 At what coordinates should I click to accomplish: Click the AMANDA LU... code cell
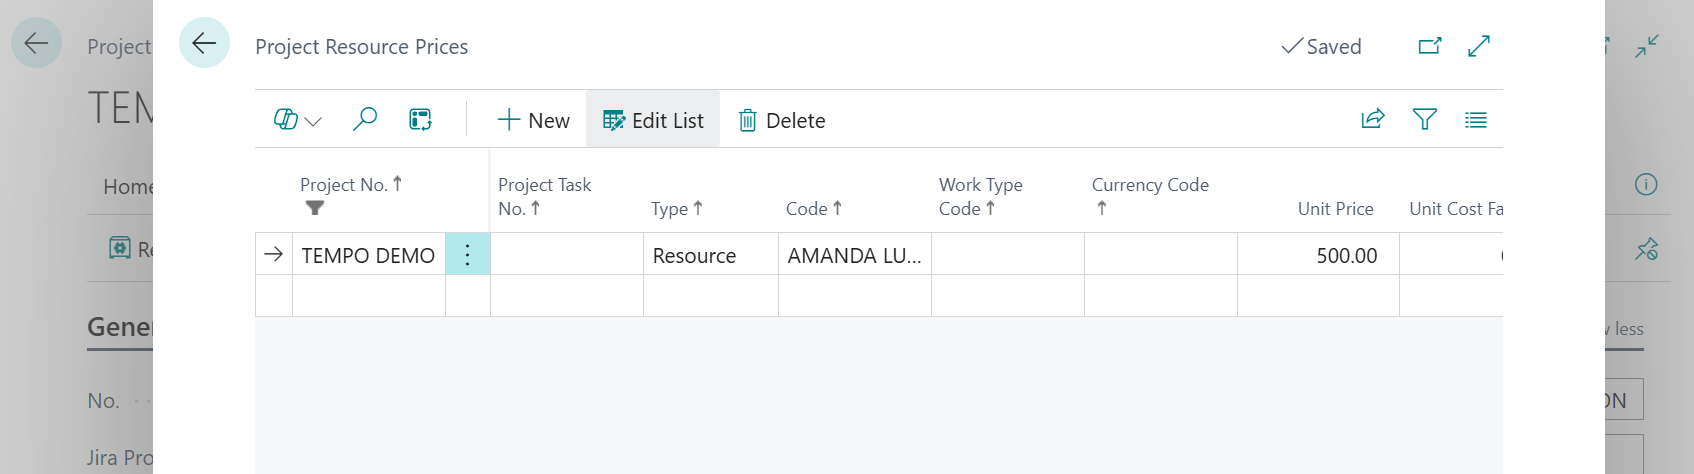coord(854,255)
